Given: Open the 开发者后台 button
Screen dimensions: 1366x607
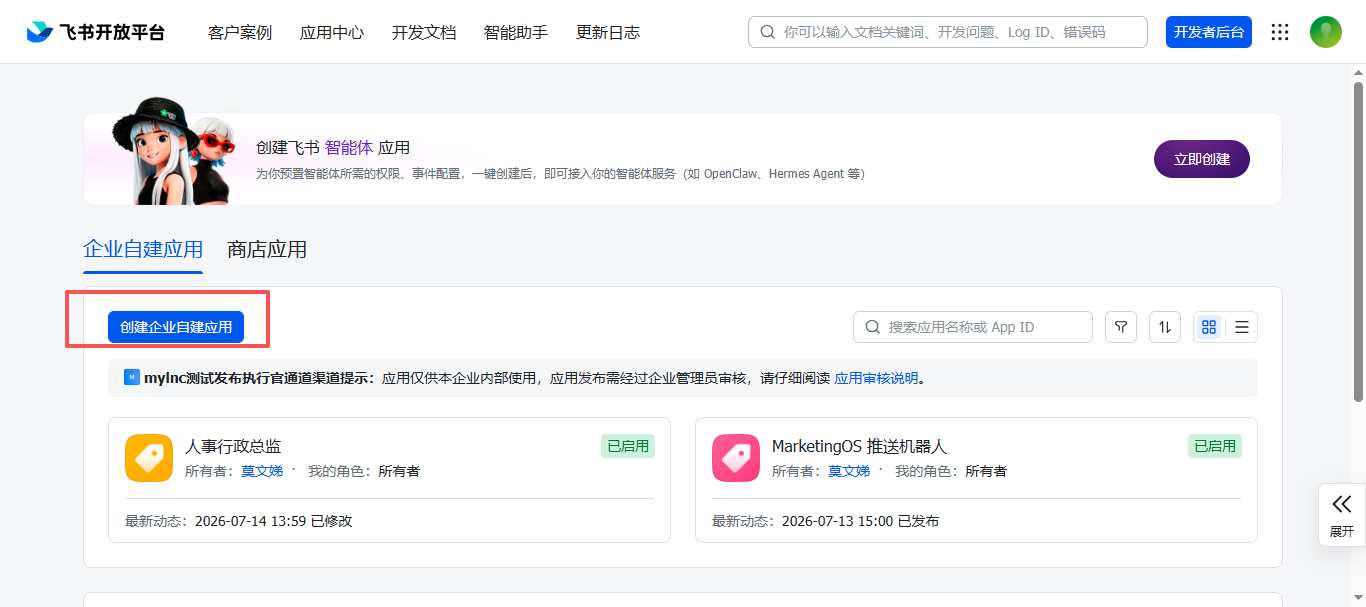Looking at the screenshot, I should tap(1209, 32).
